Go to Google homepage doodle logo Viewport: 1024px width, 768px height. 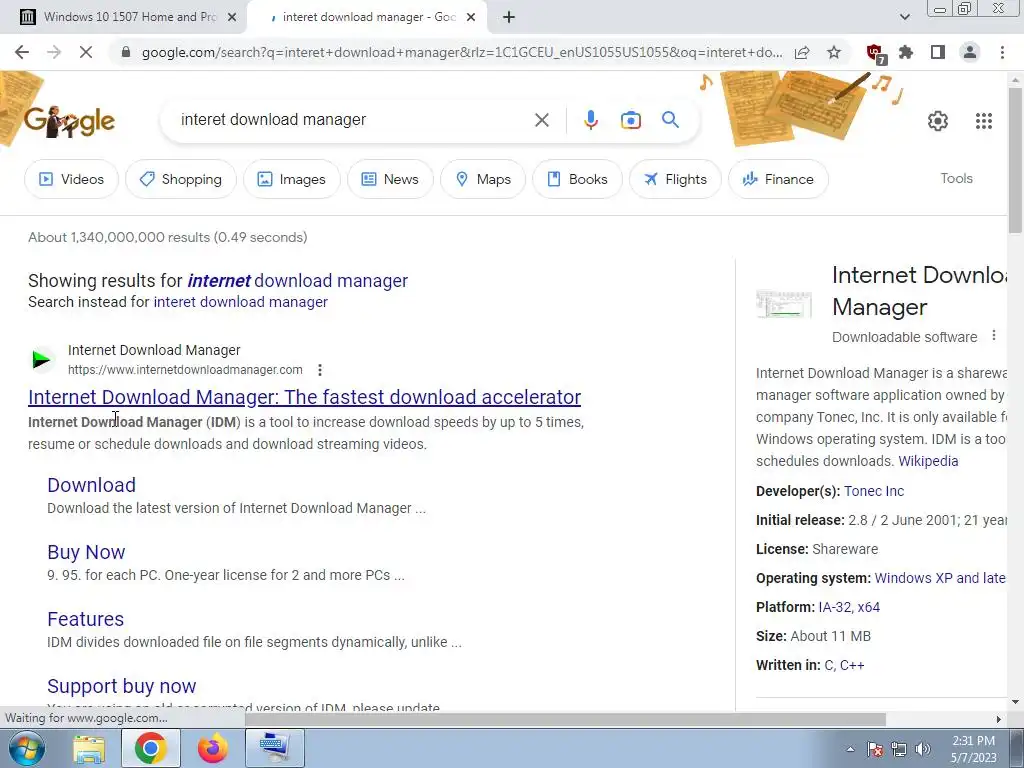coord(69,121)
